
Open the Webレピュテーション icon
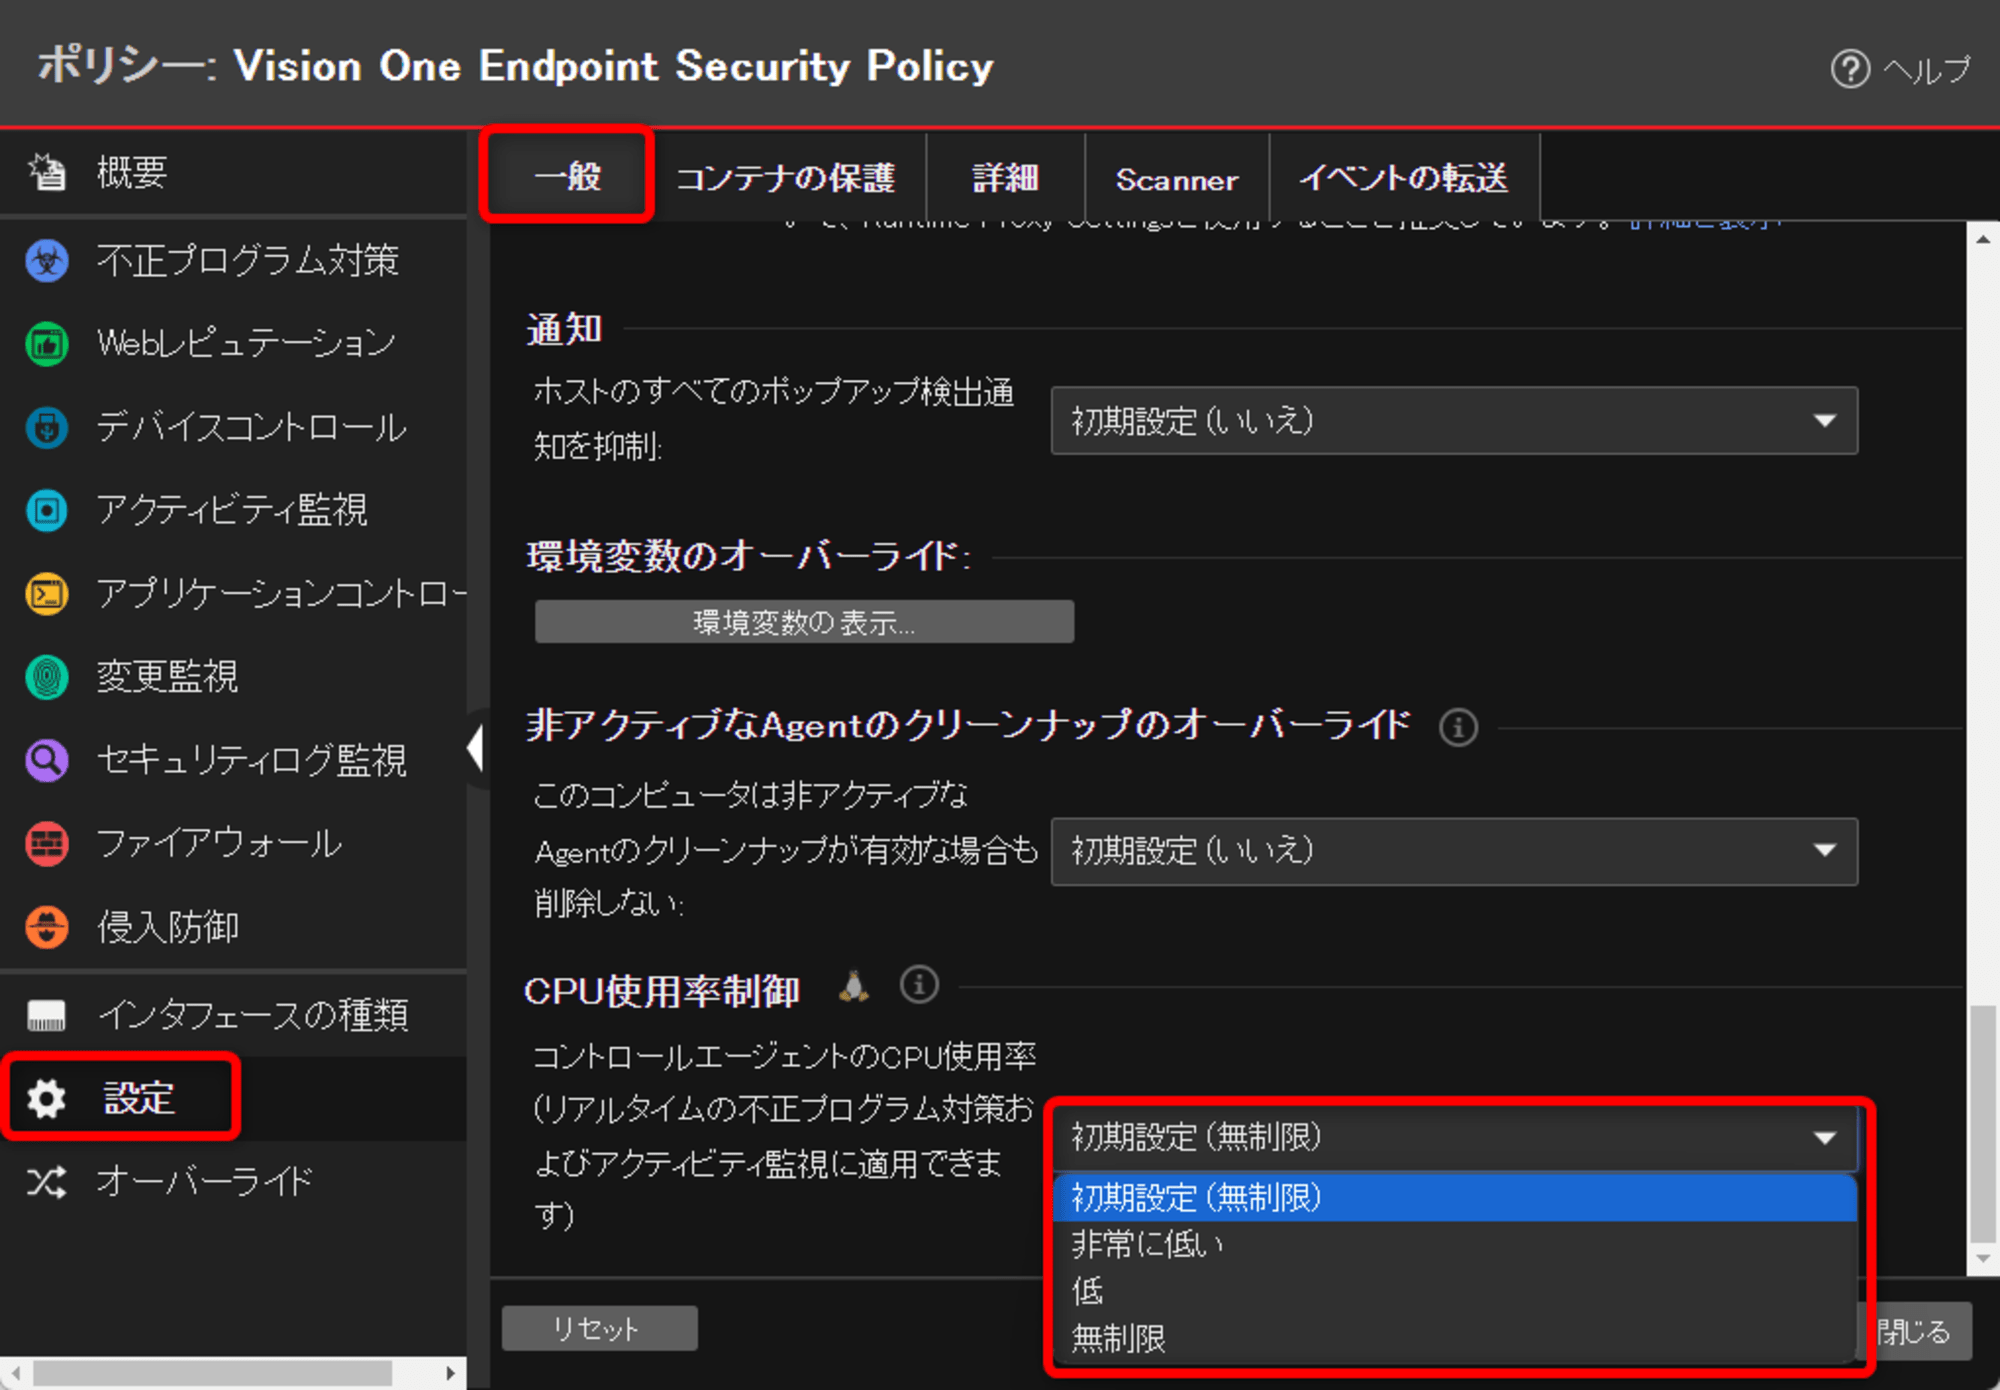pyautogui.click(x=47, y=344)
